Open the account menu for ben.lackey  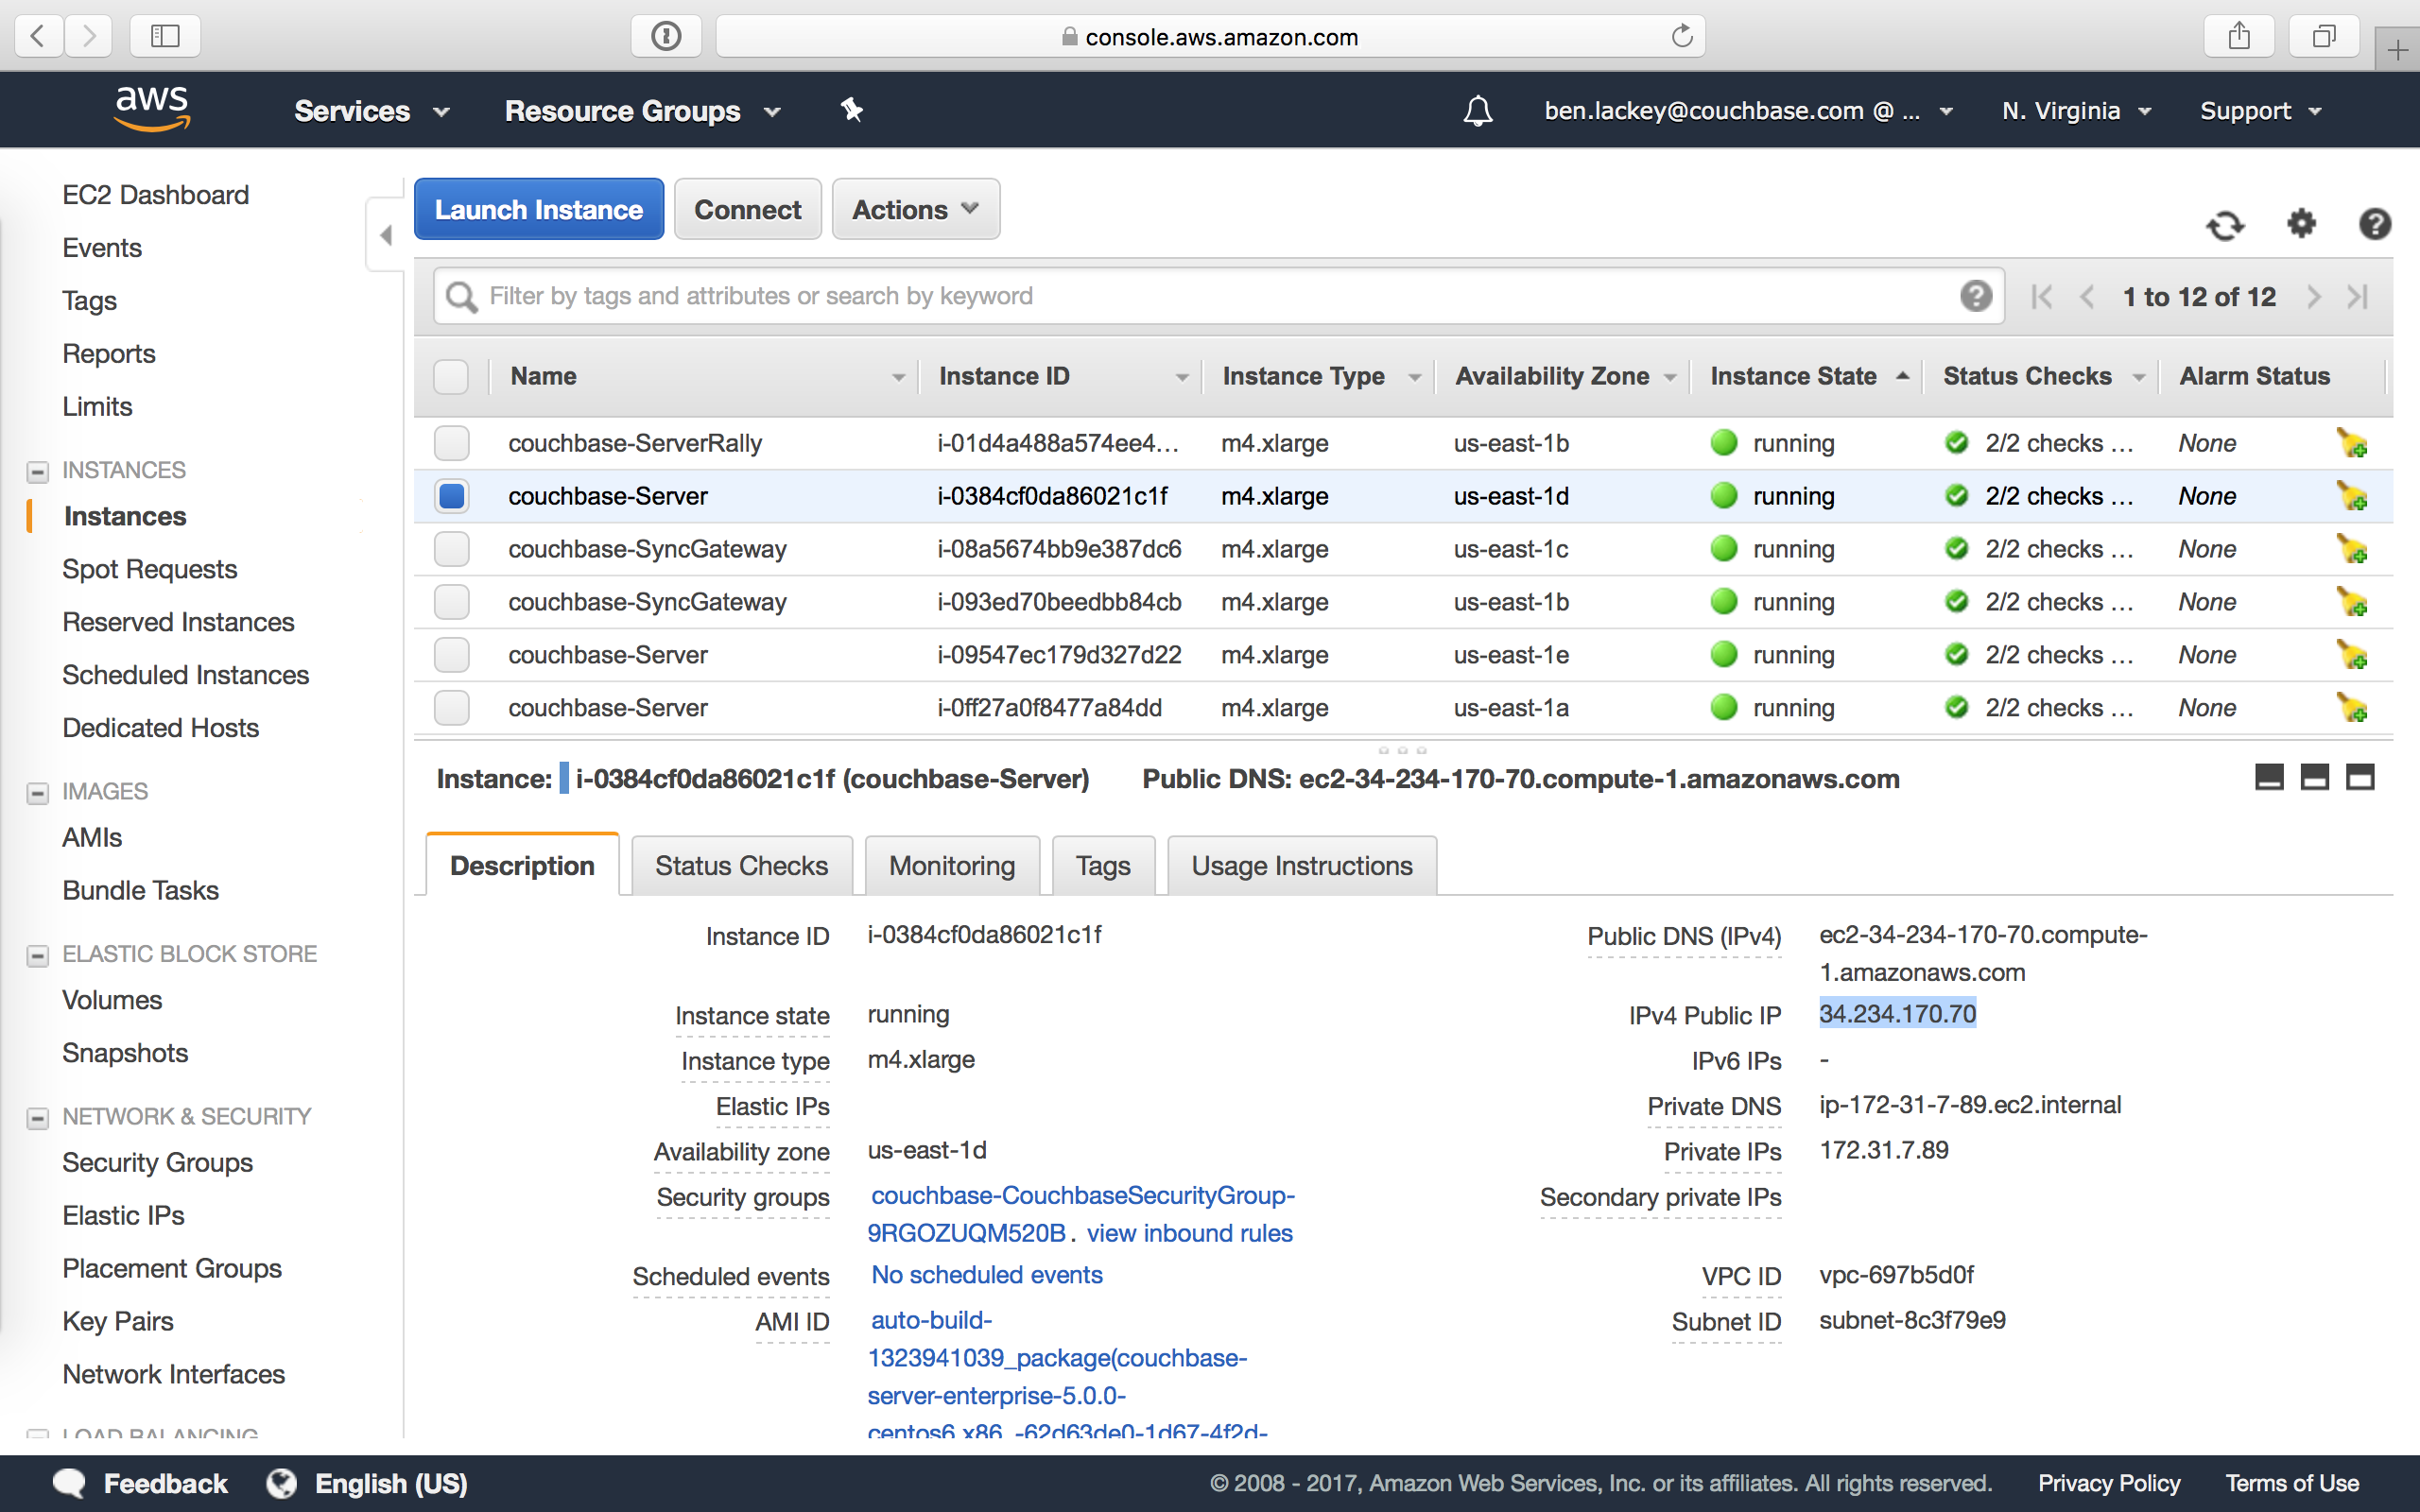coord(1748,111)
